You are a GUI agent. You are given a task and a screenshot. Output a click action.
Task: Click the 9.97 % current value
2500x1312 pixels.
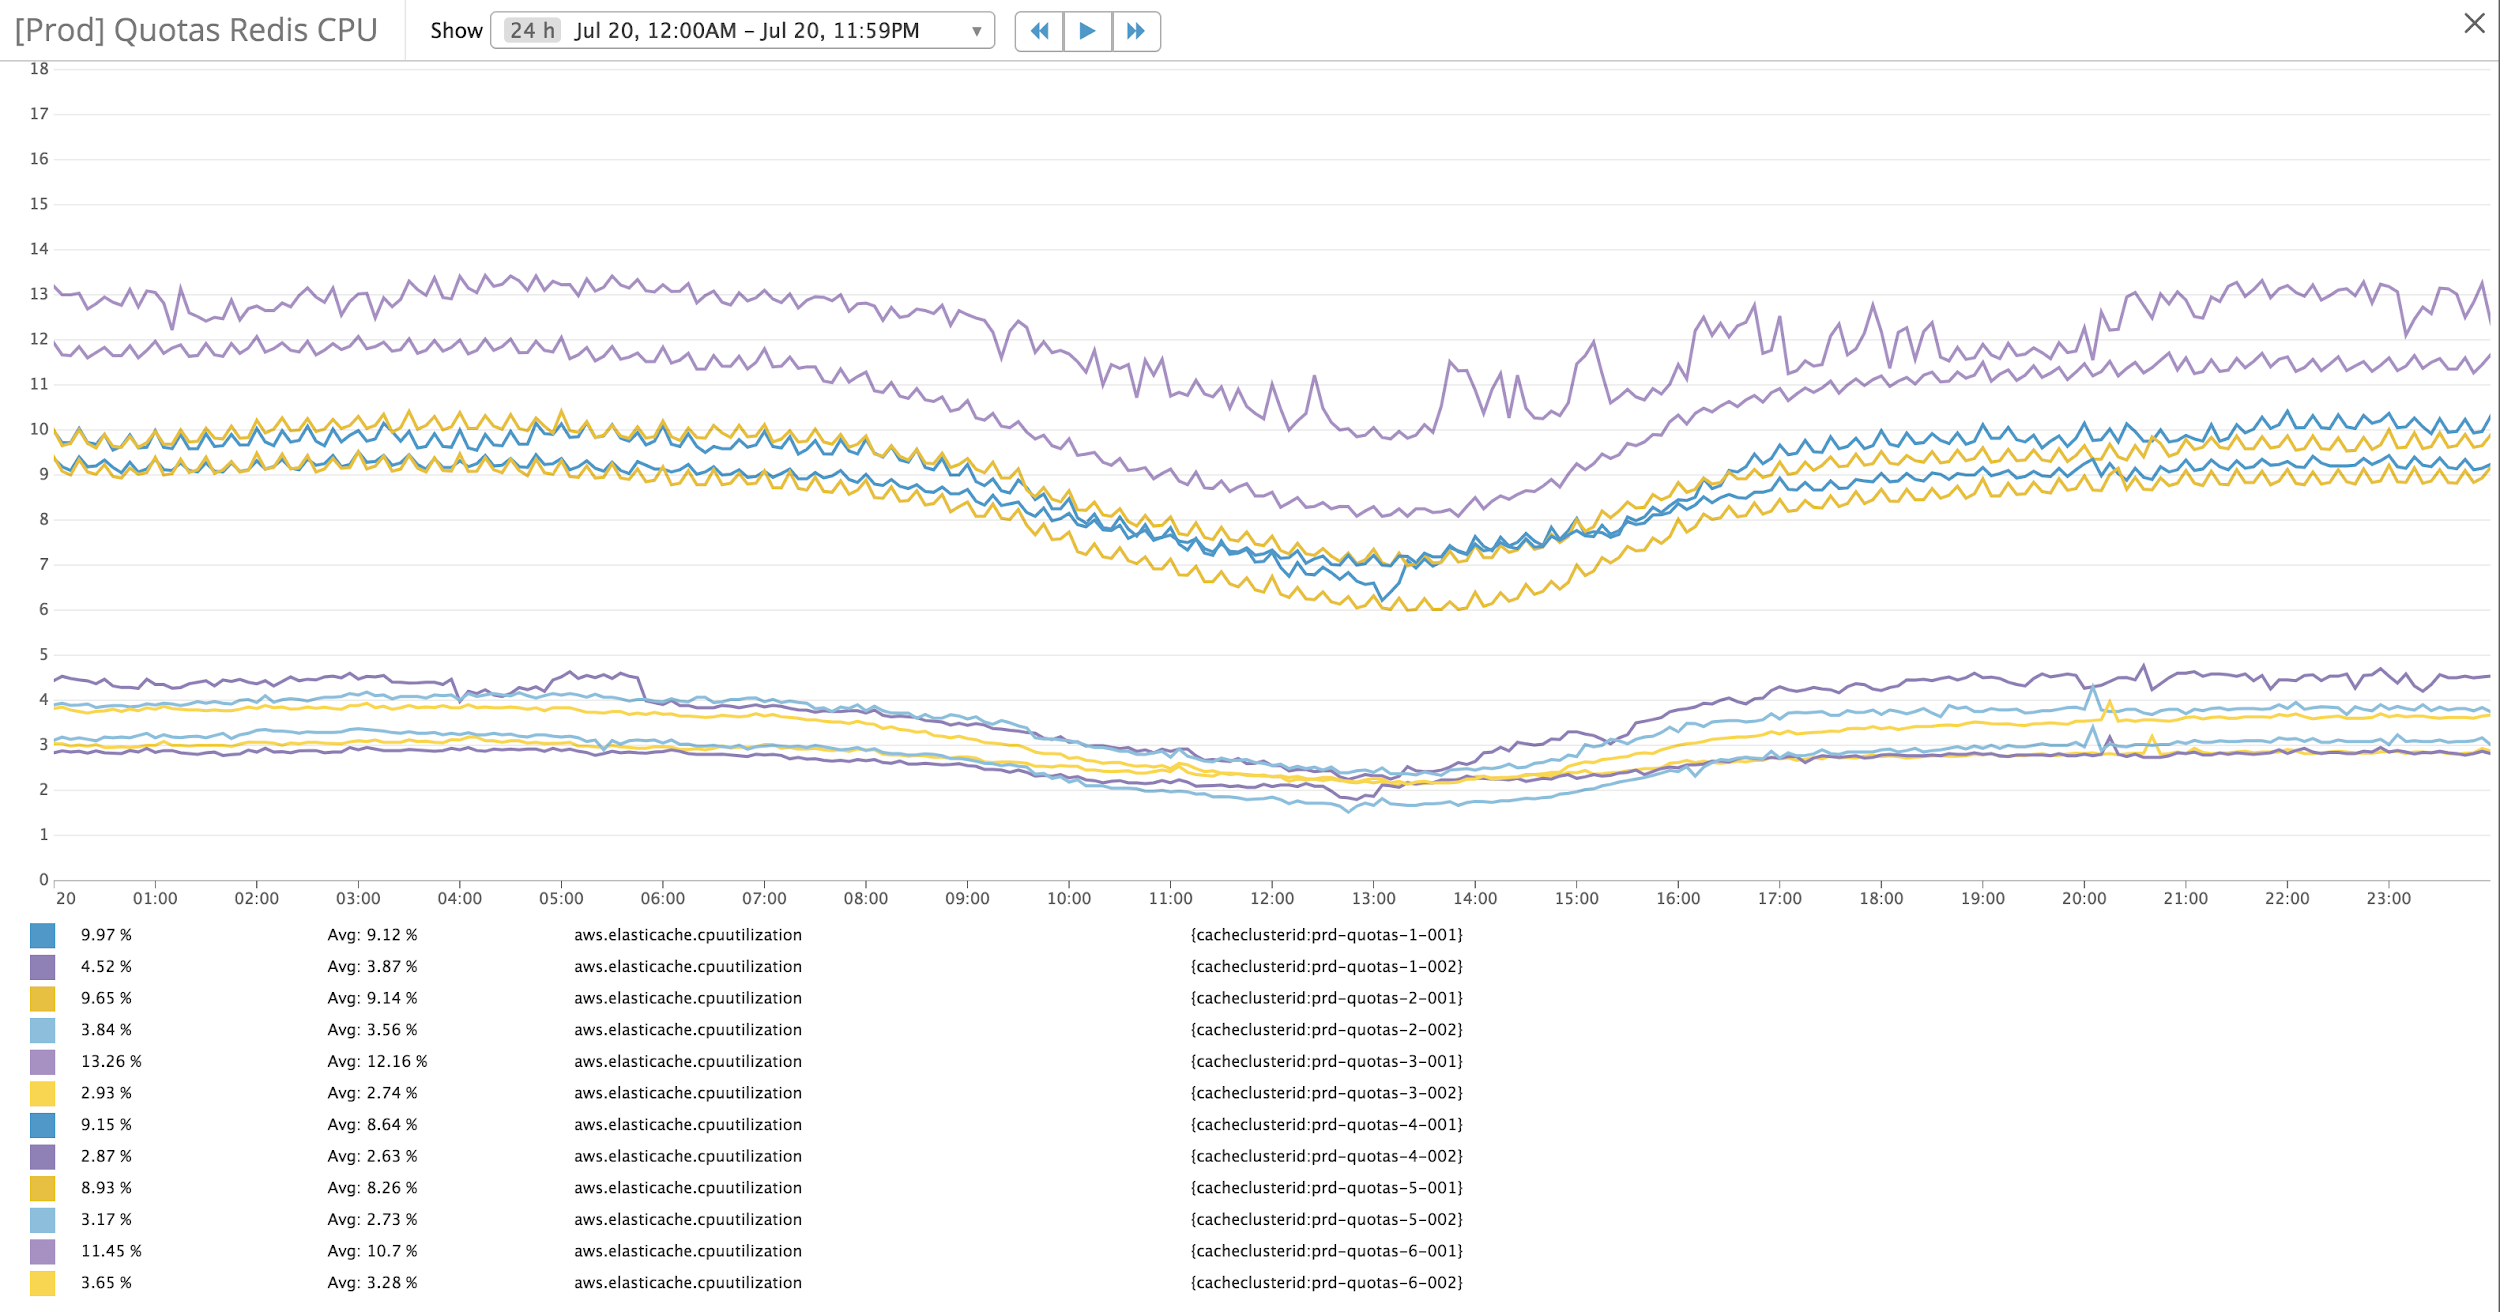106,935
